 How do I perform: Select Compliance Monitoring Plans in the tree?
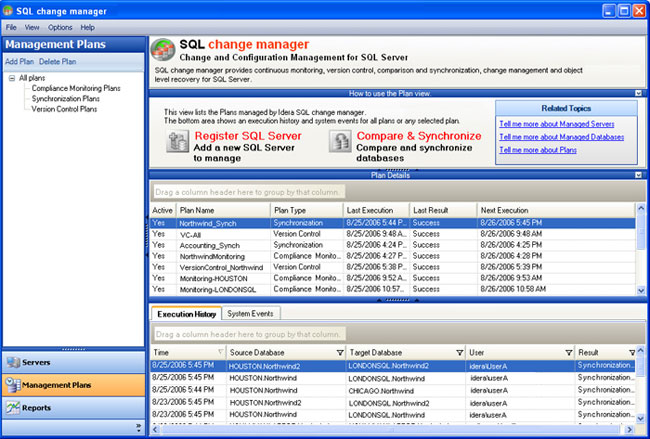click(x=76, y=88)
